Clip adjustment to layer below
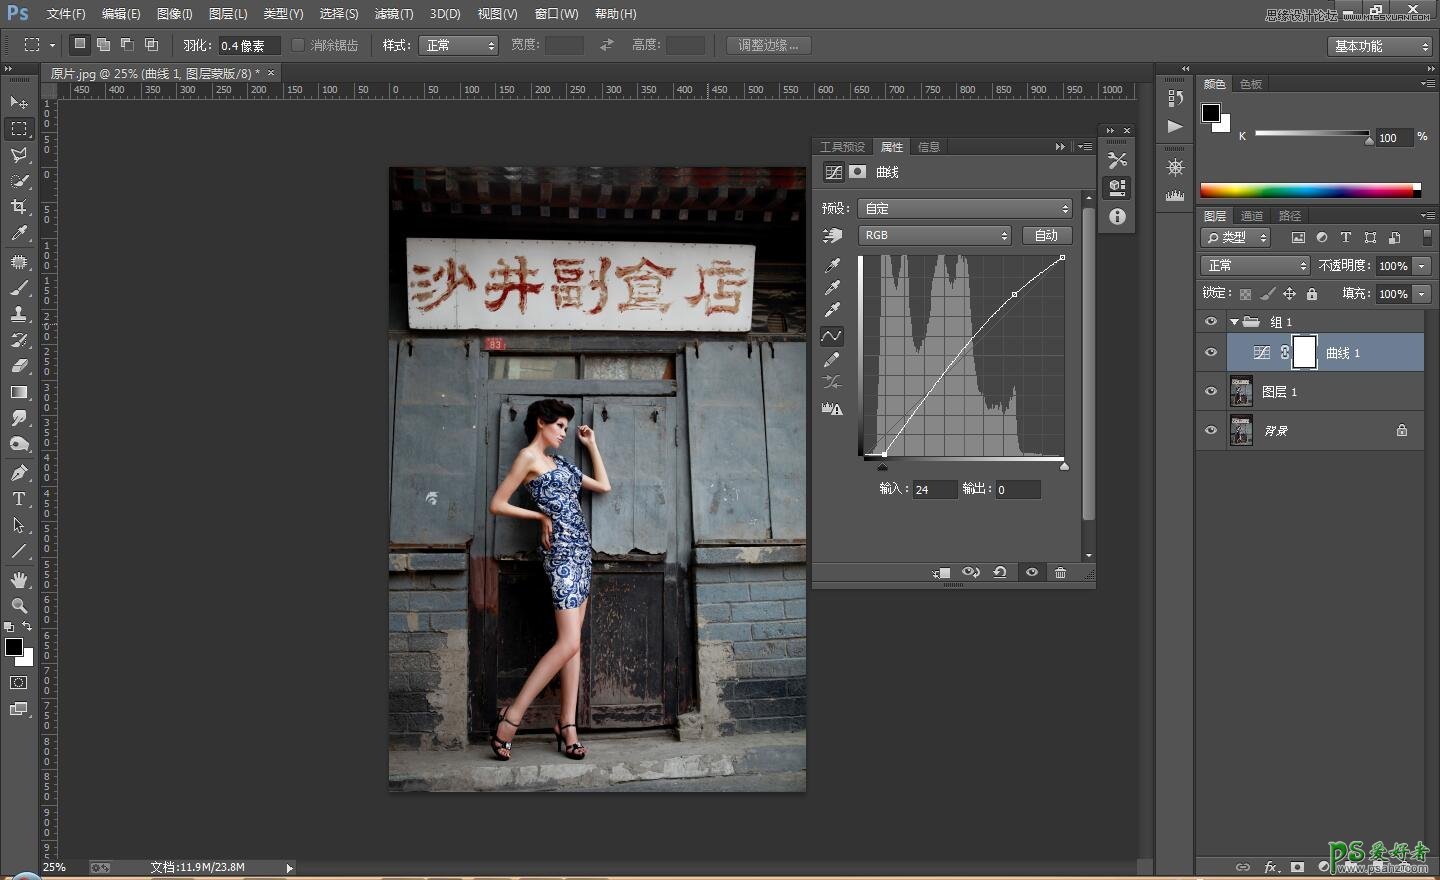This screenshot has width=1440, height=880. (941, 573)
